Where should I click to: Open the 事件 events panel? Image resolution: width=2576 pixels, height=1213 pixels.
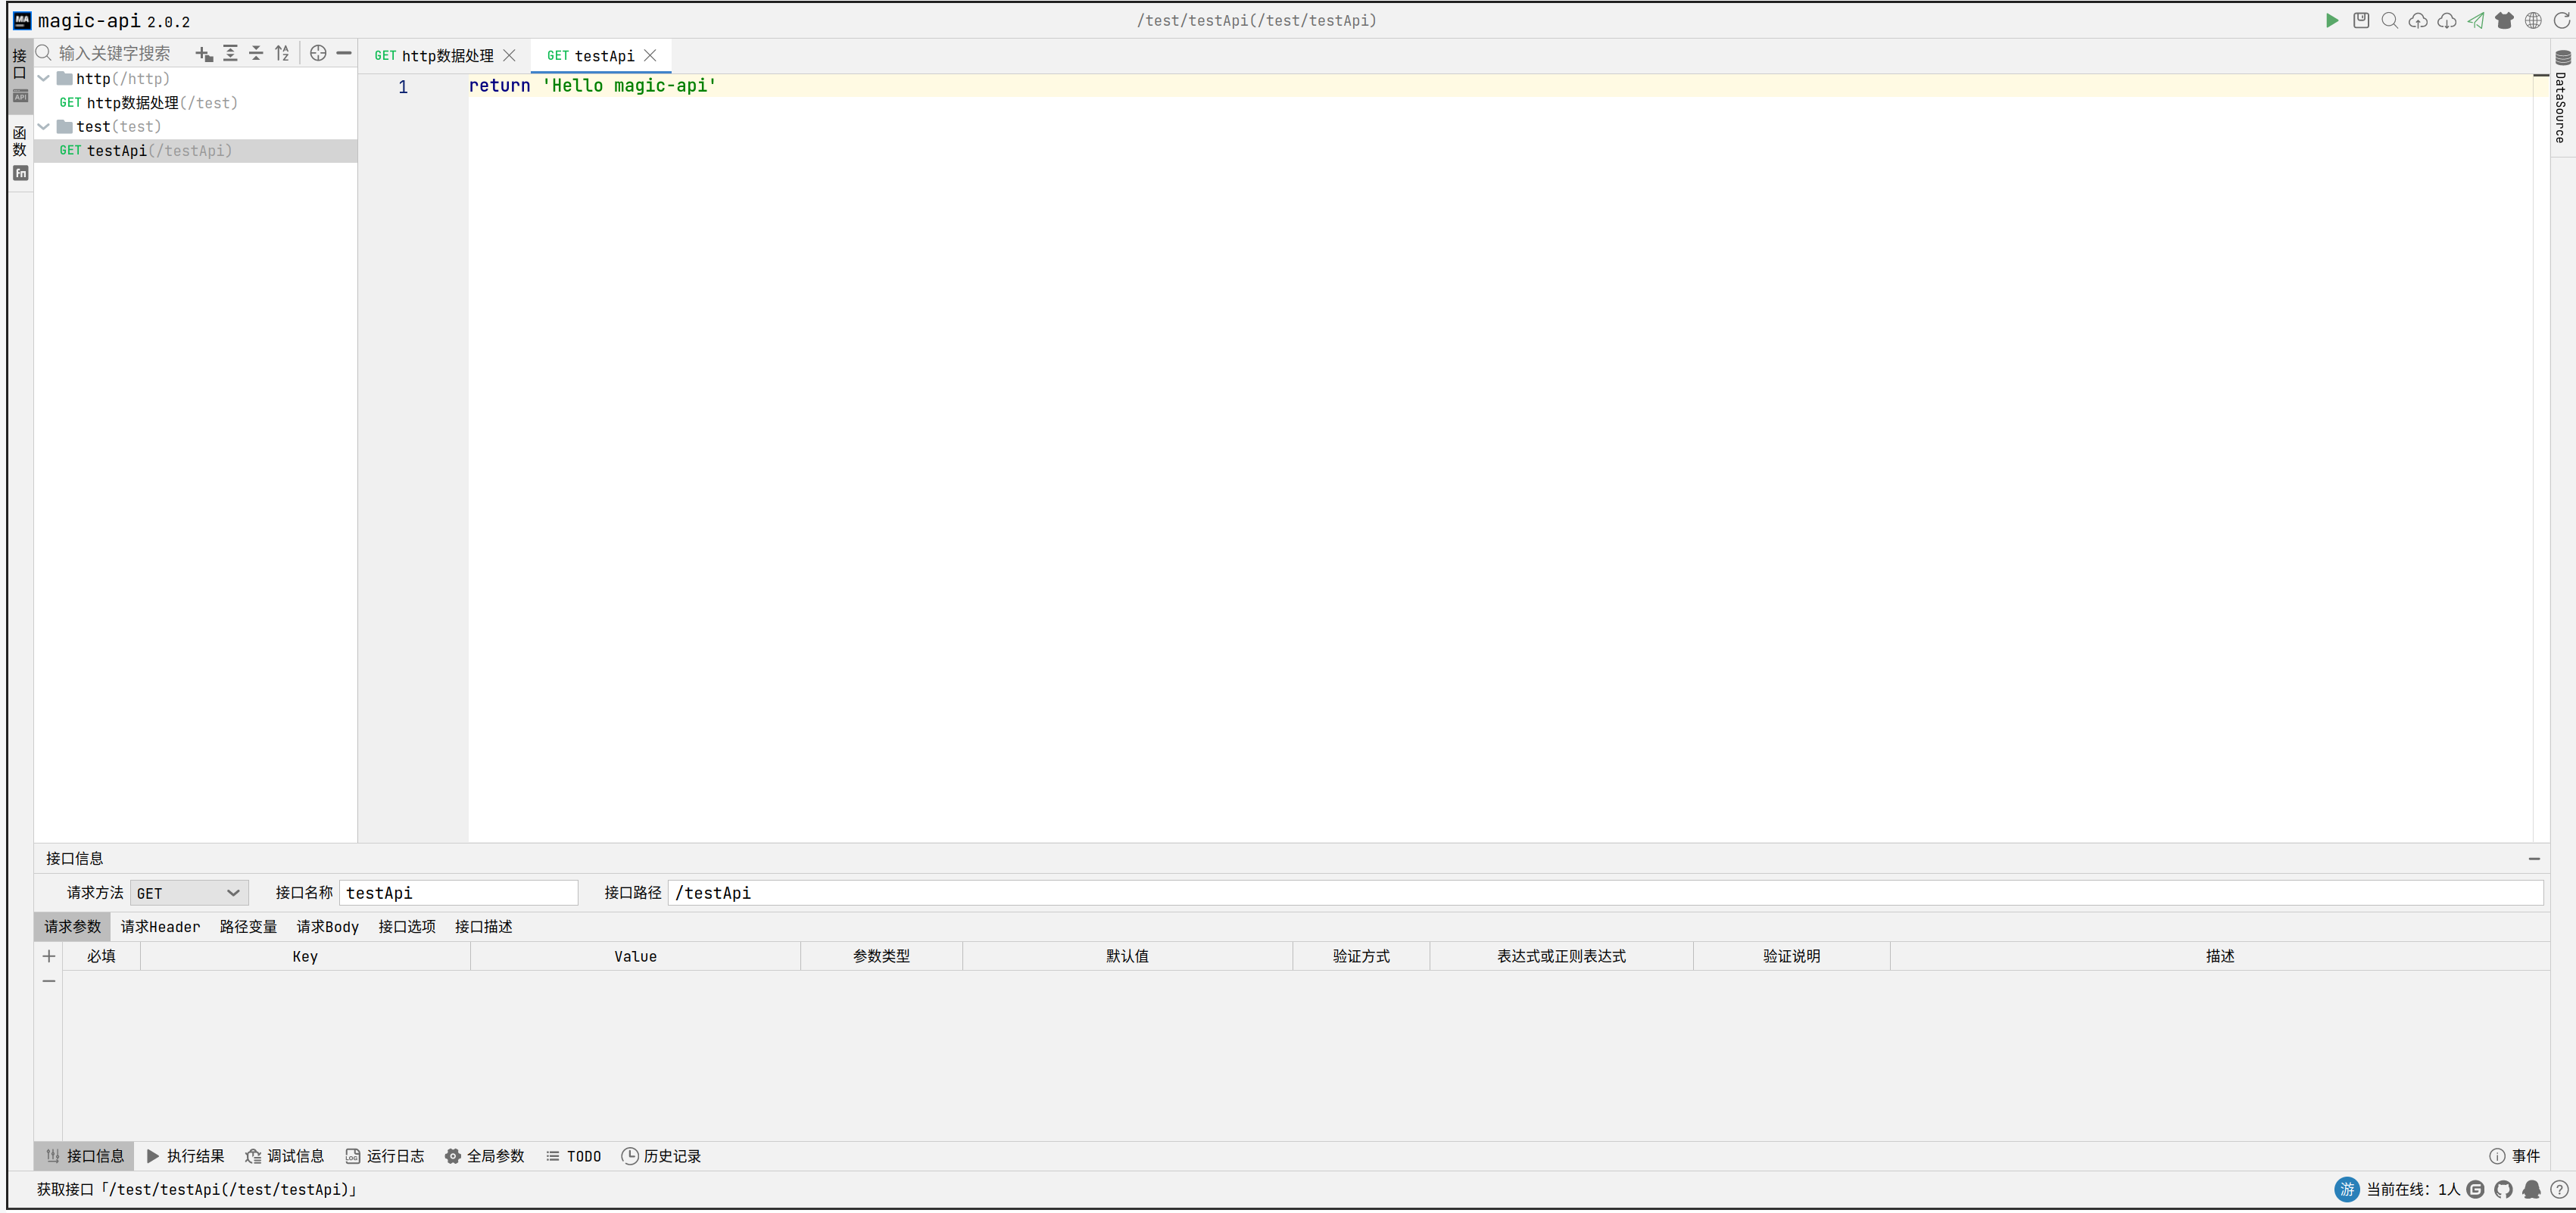(x=2515, y=1156)
